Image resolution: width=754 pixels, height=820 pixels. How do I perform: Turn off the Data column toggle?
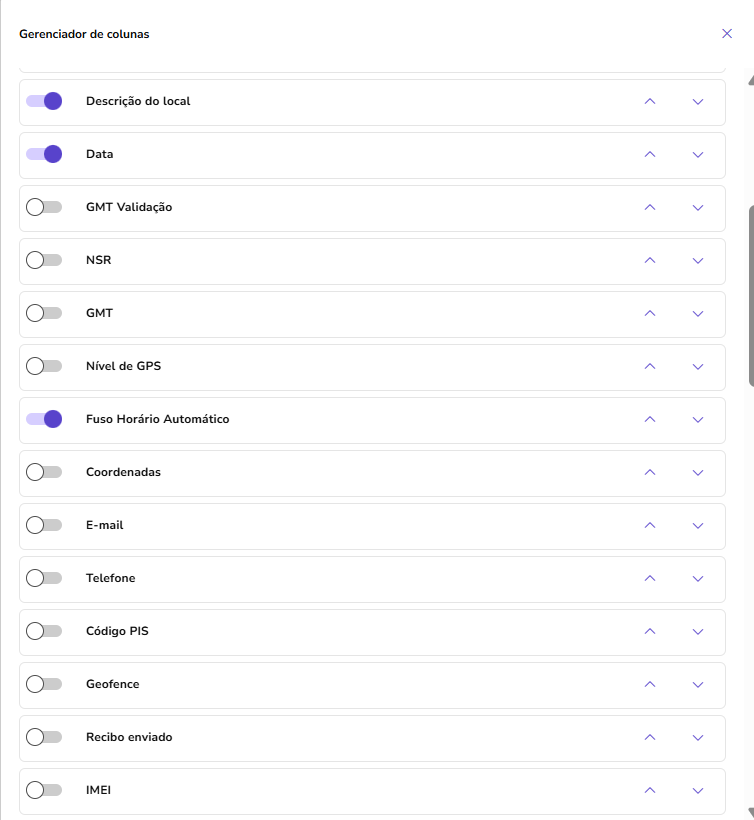point(44,154)
